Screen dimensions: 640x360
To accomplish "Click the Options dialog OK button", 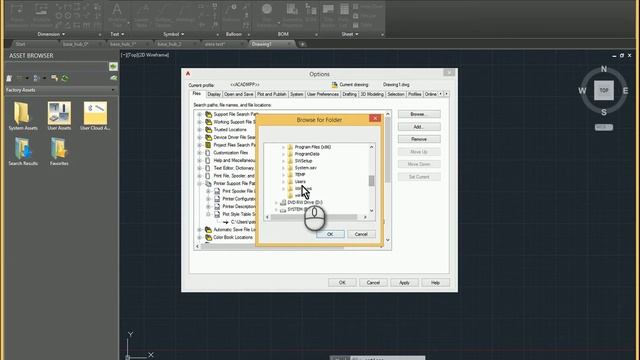I will click(342, 282).
